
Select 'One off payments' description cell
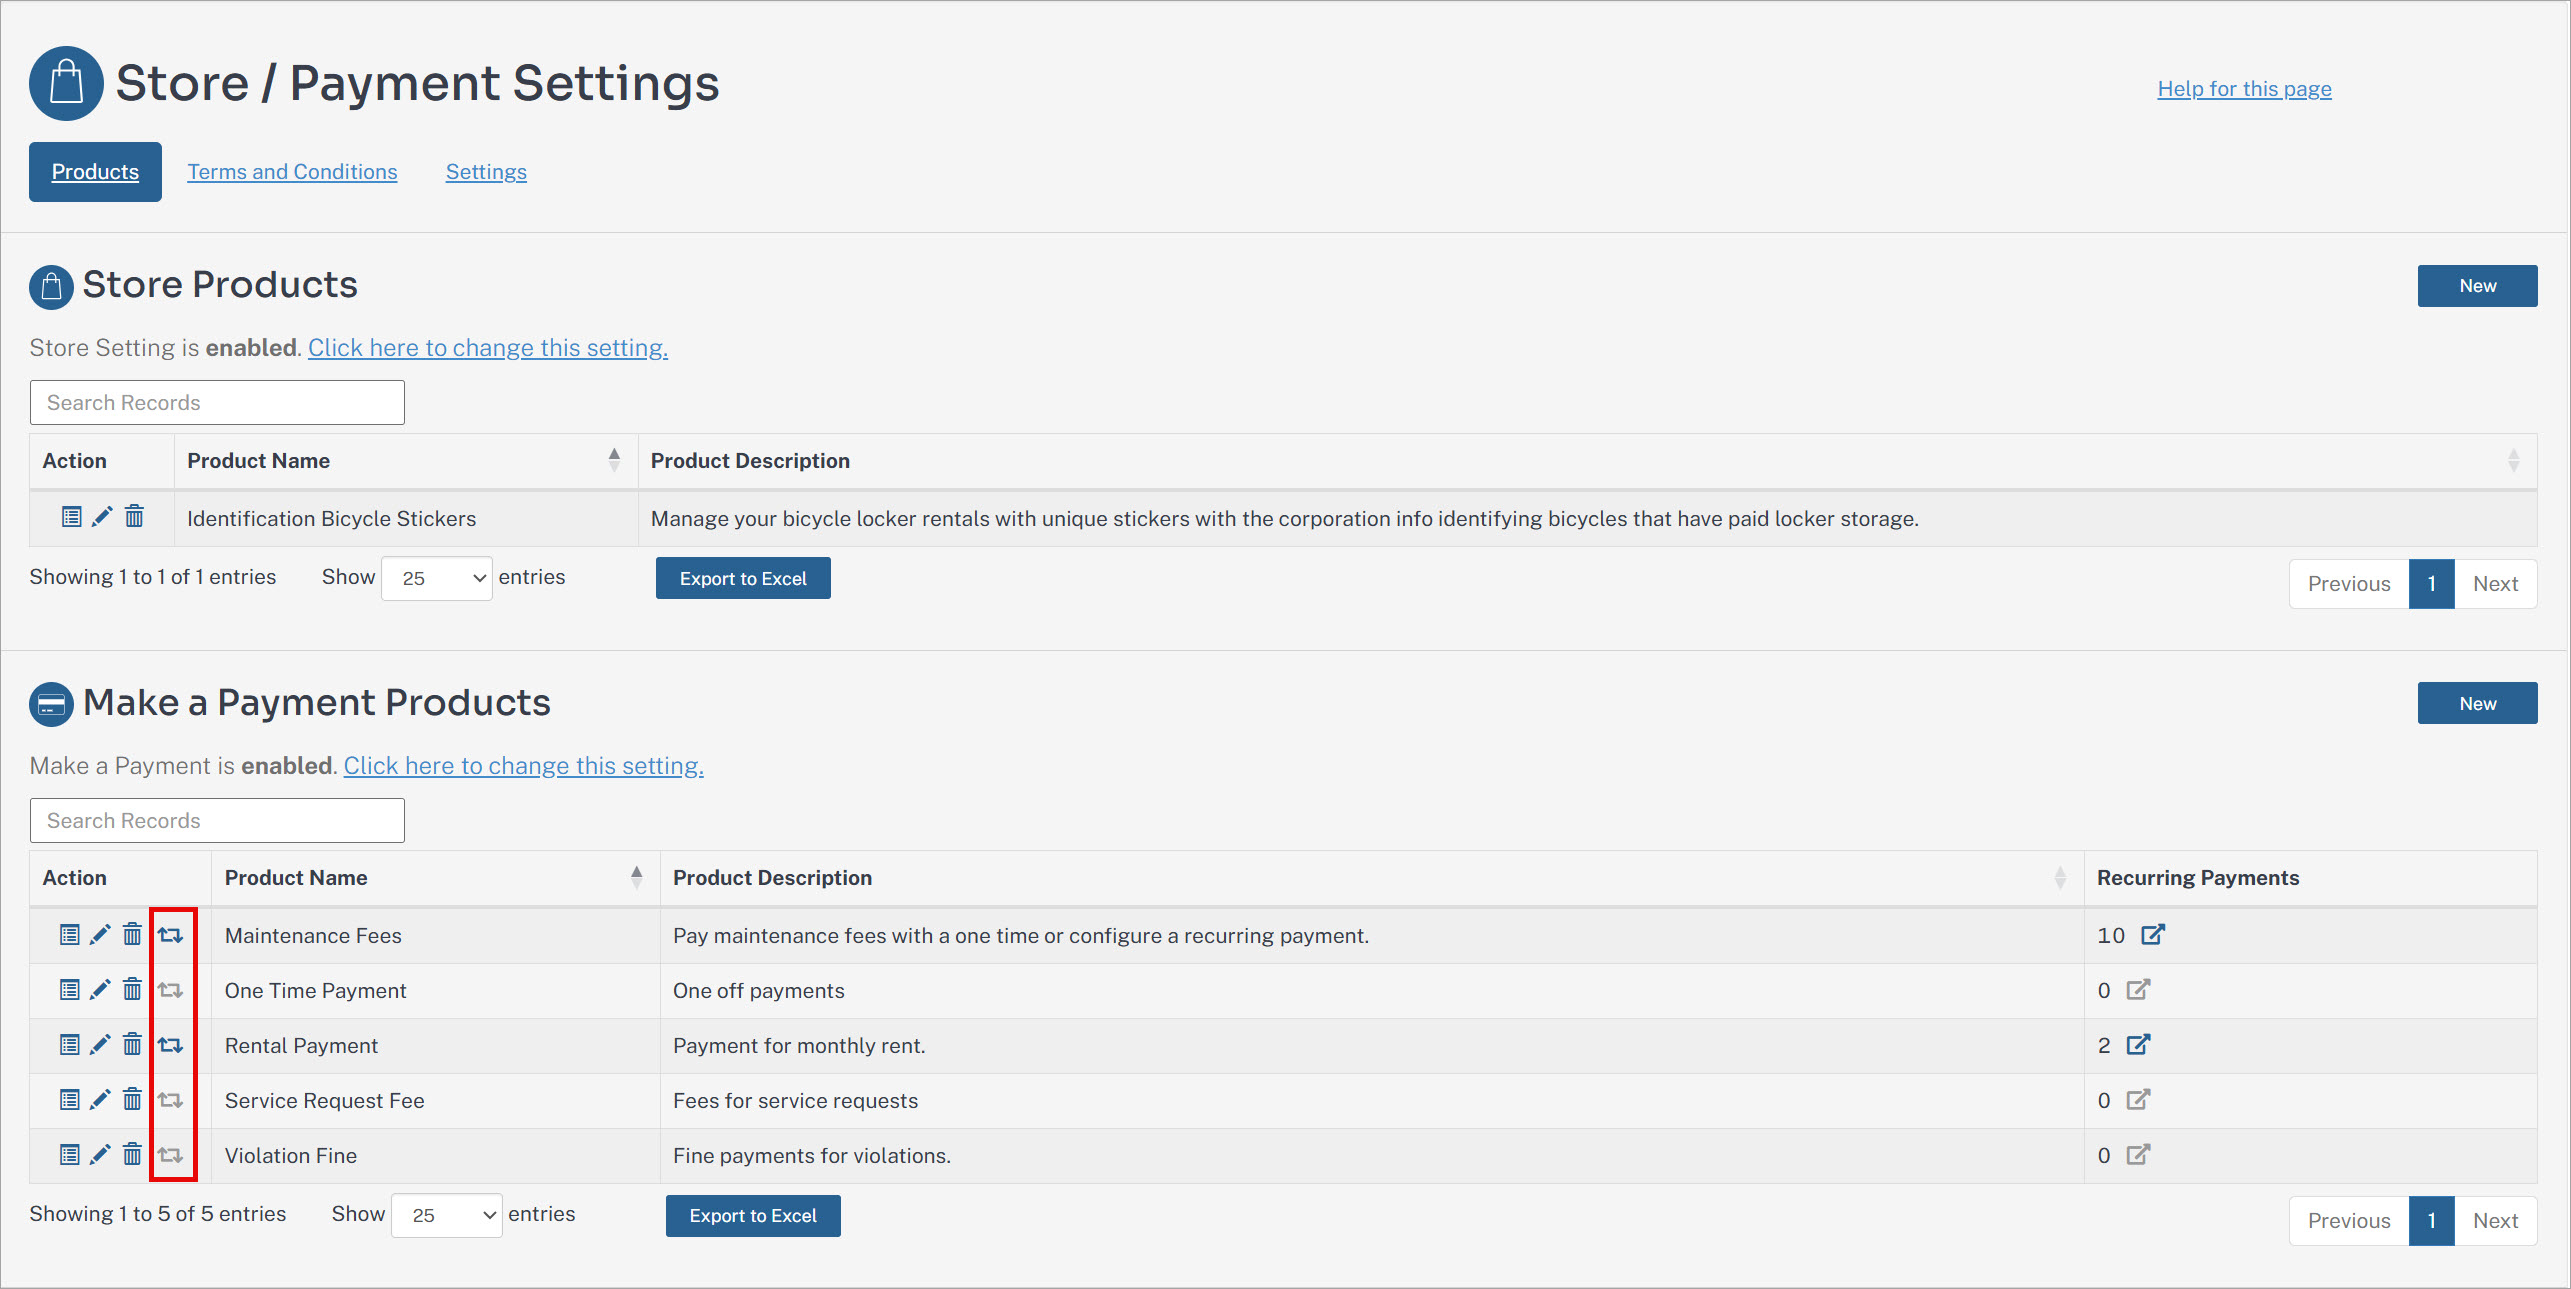coord(1372,991)
